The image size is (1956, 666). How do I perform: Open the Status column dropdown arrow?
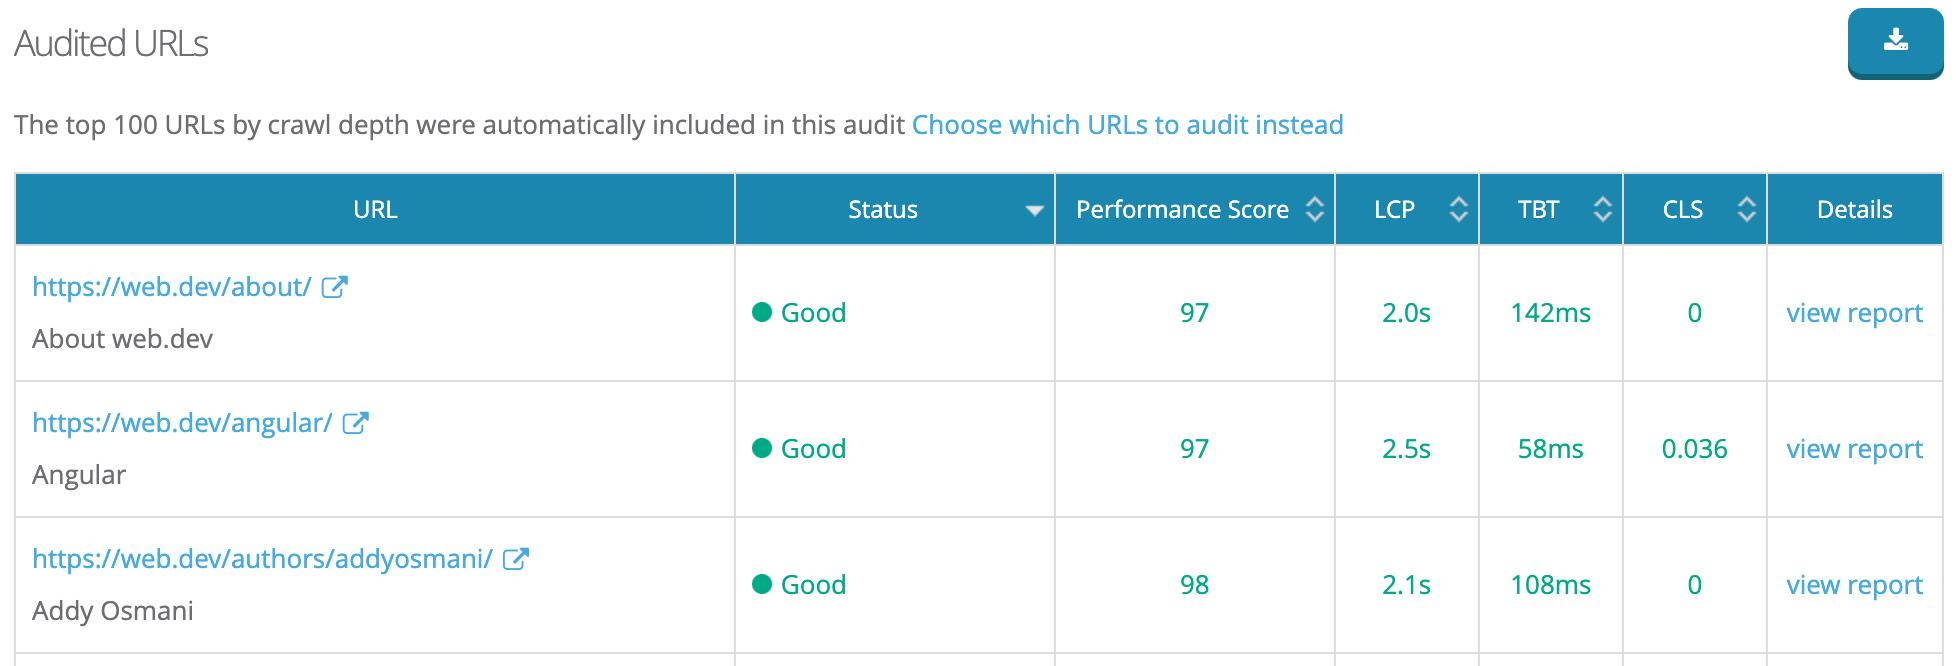point(1034,210)
